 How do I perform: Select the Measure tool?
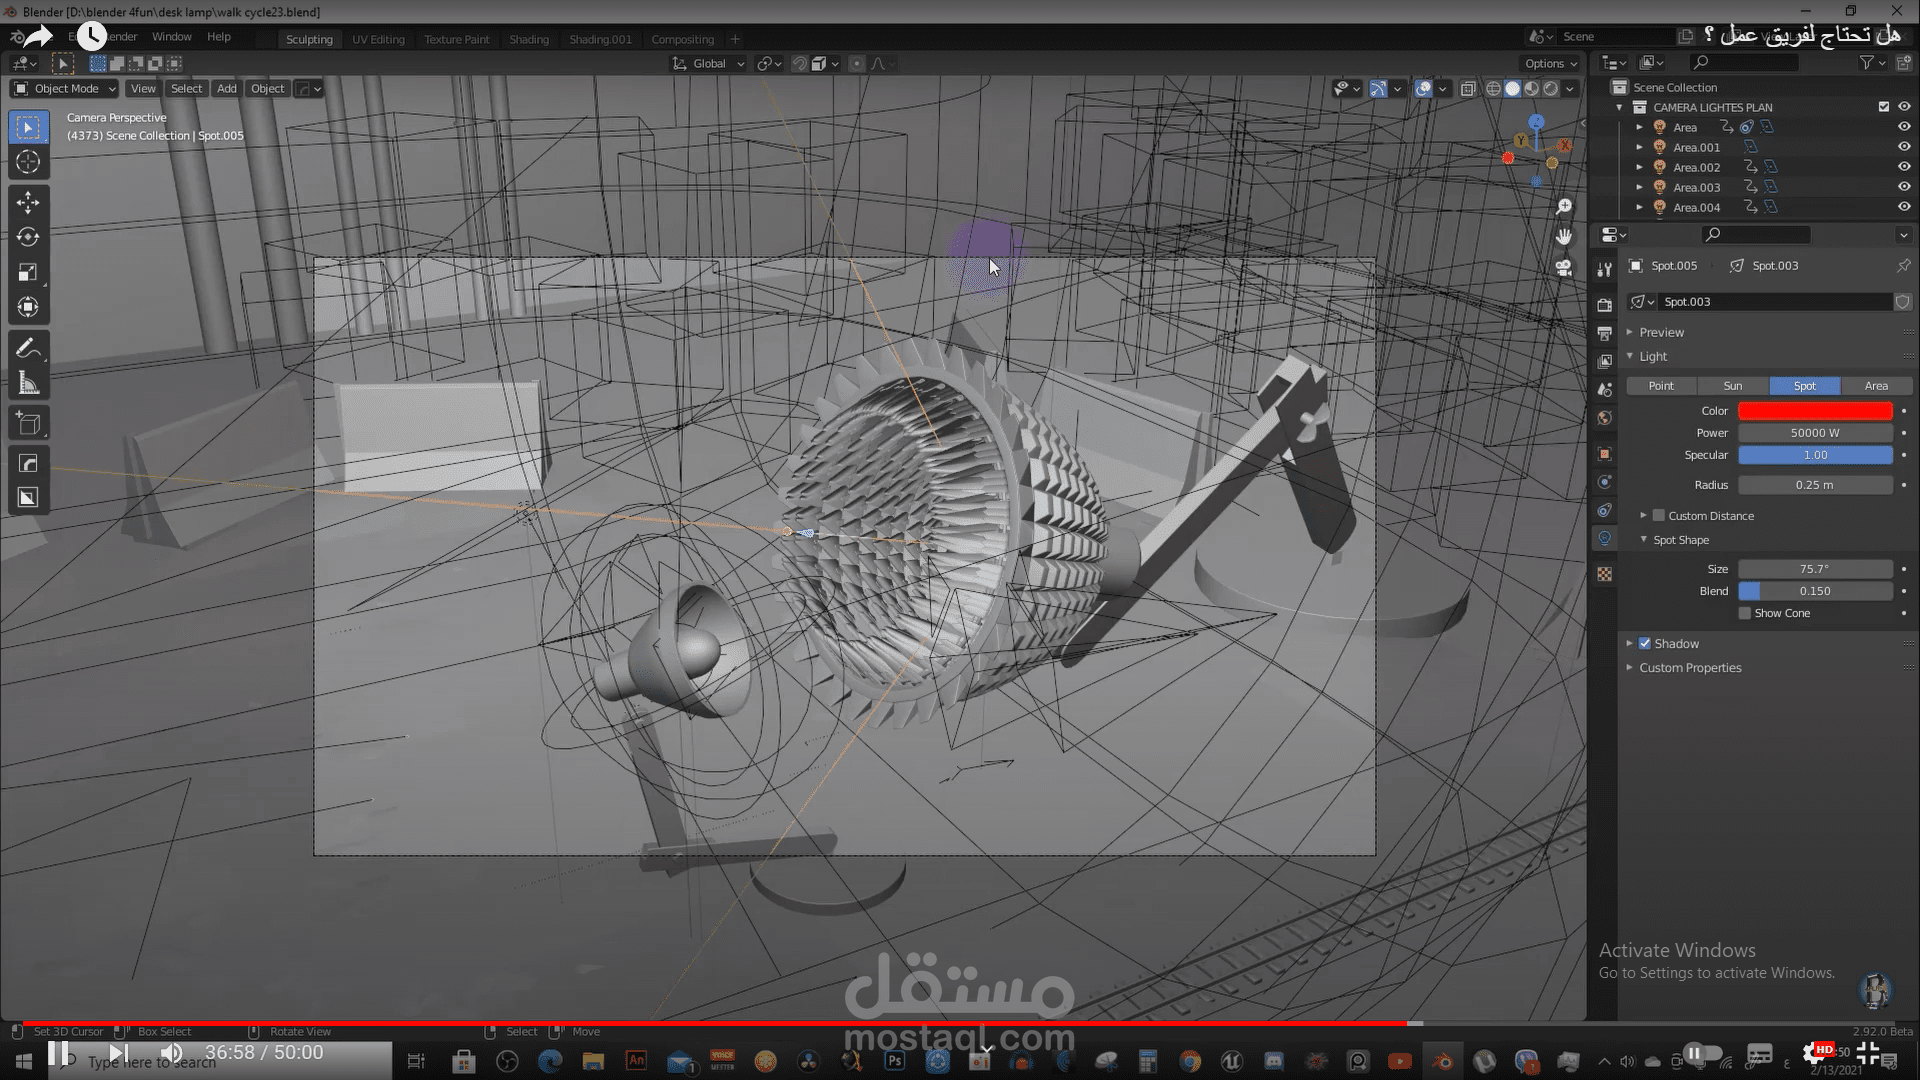click(x=28, y=384)
